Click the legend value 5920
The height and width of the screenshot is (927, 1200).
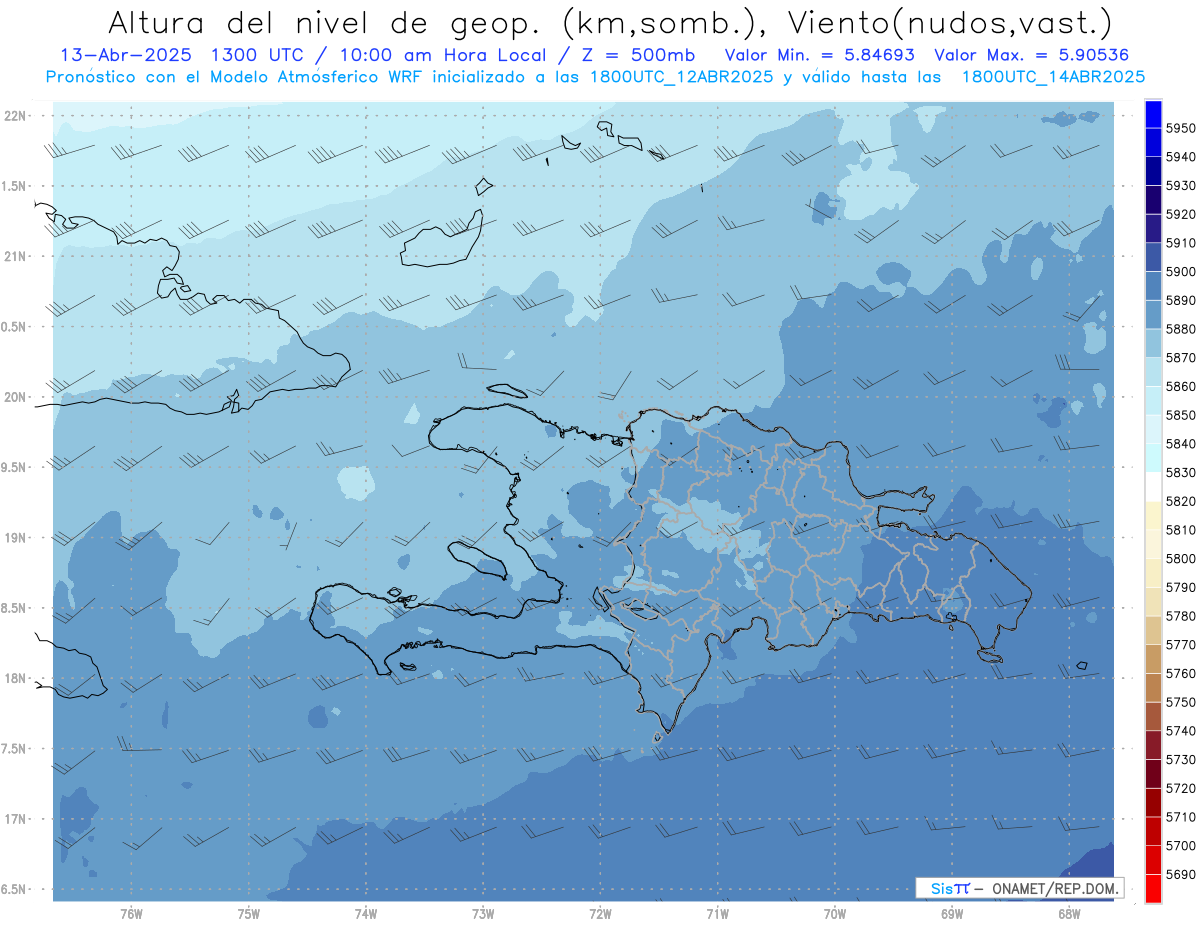click(x=1180, y=214)
